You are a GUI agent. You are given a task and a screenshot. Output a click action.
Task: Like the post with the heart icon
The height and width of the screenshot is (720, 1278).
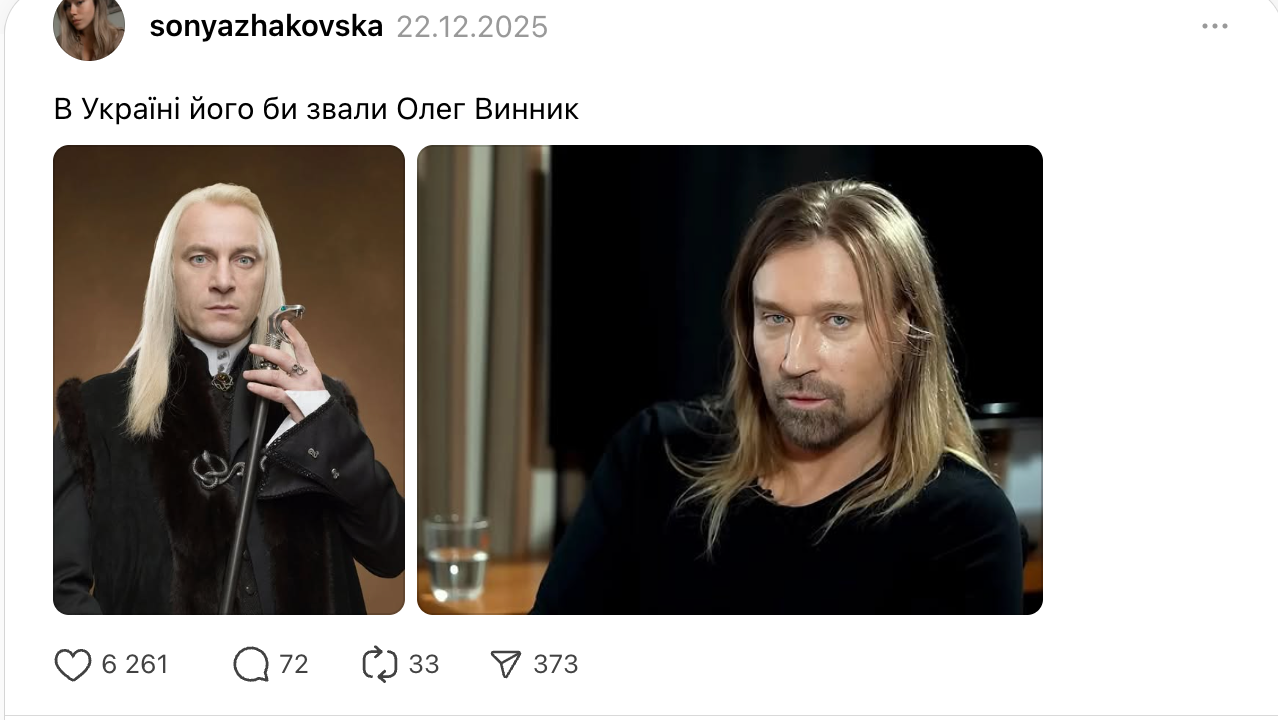[72, 665]
